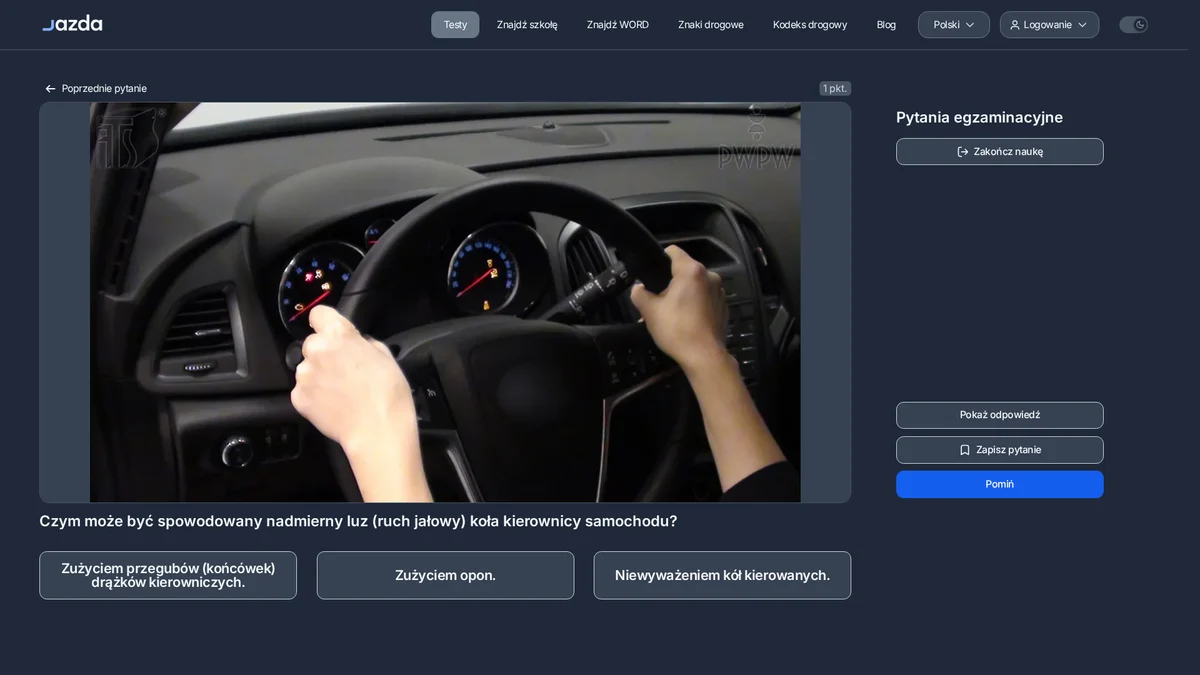1200x675 pixels.
Task: Open the Testy tab
Action: pyautogui.click(x=455, y=25)
